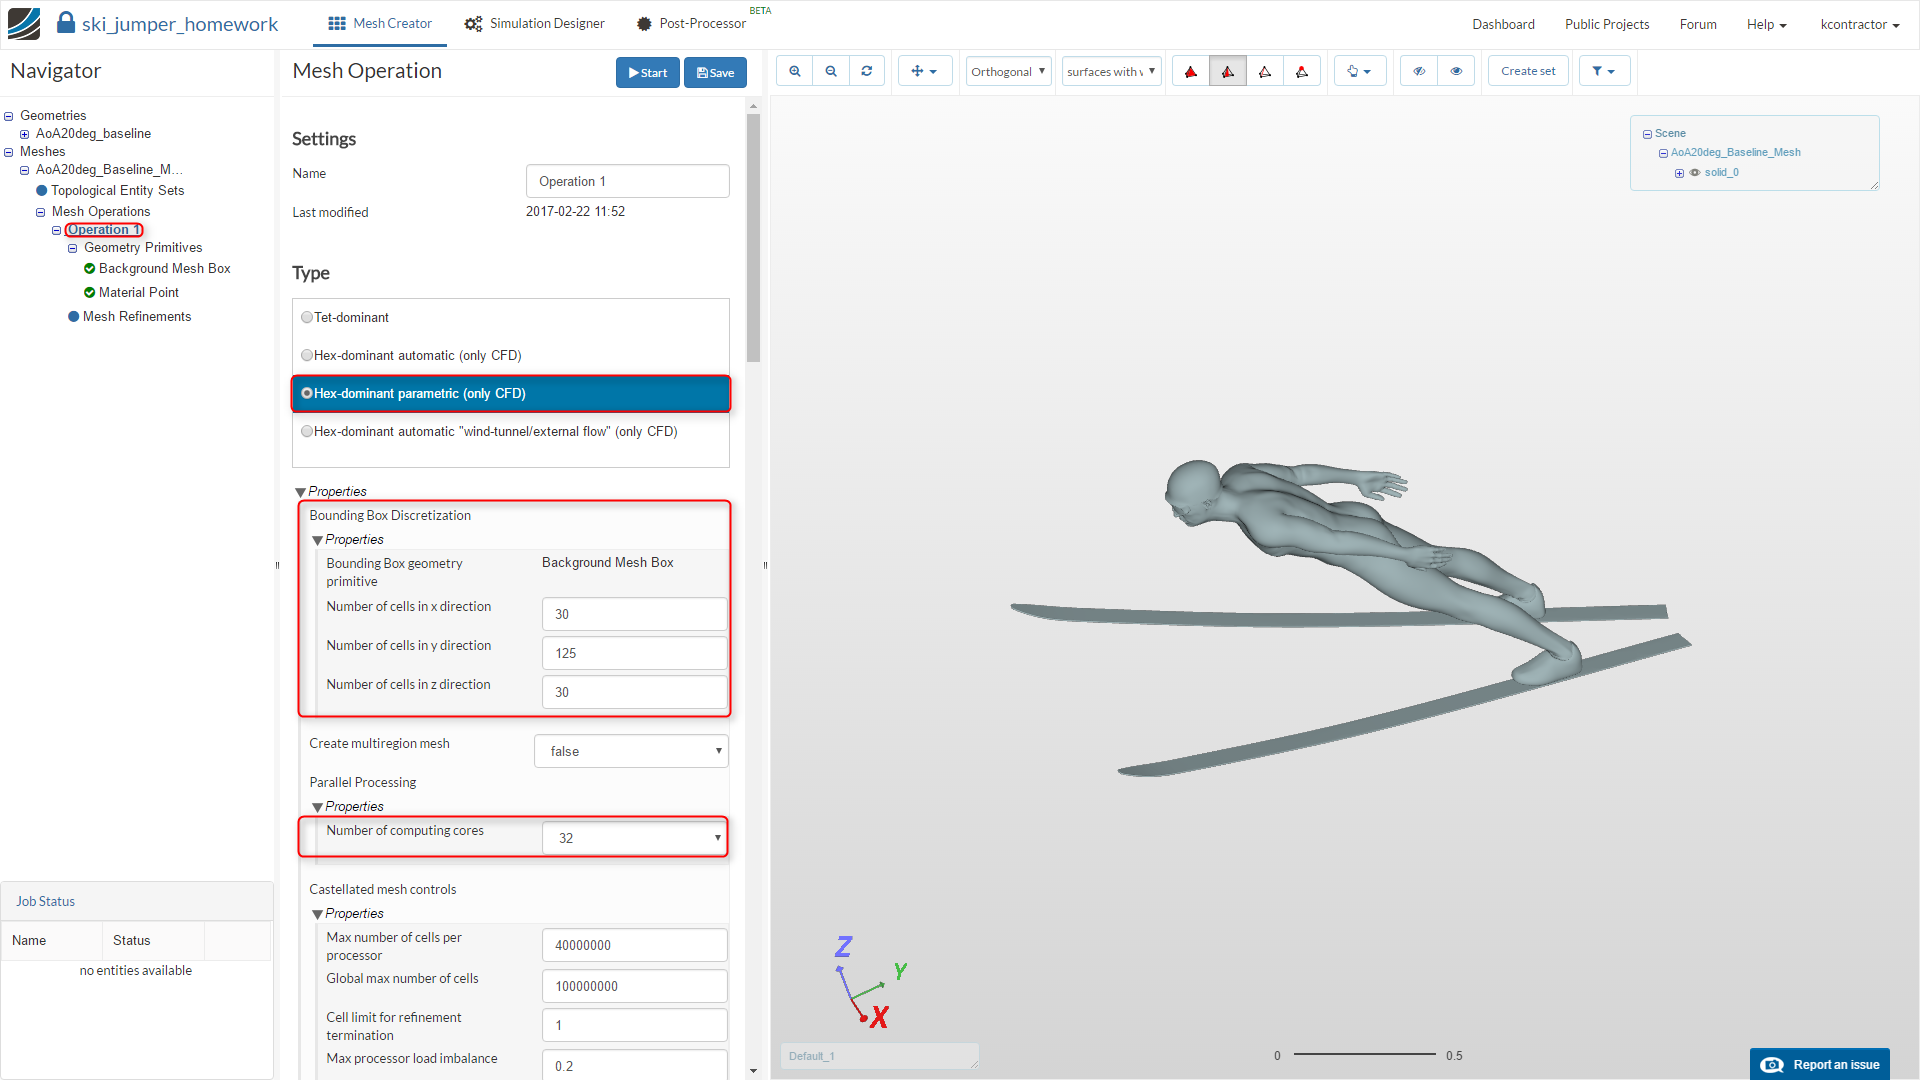
Task: Collapse the Geometry Primitives tree node
Action: tap(72, 248)
